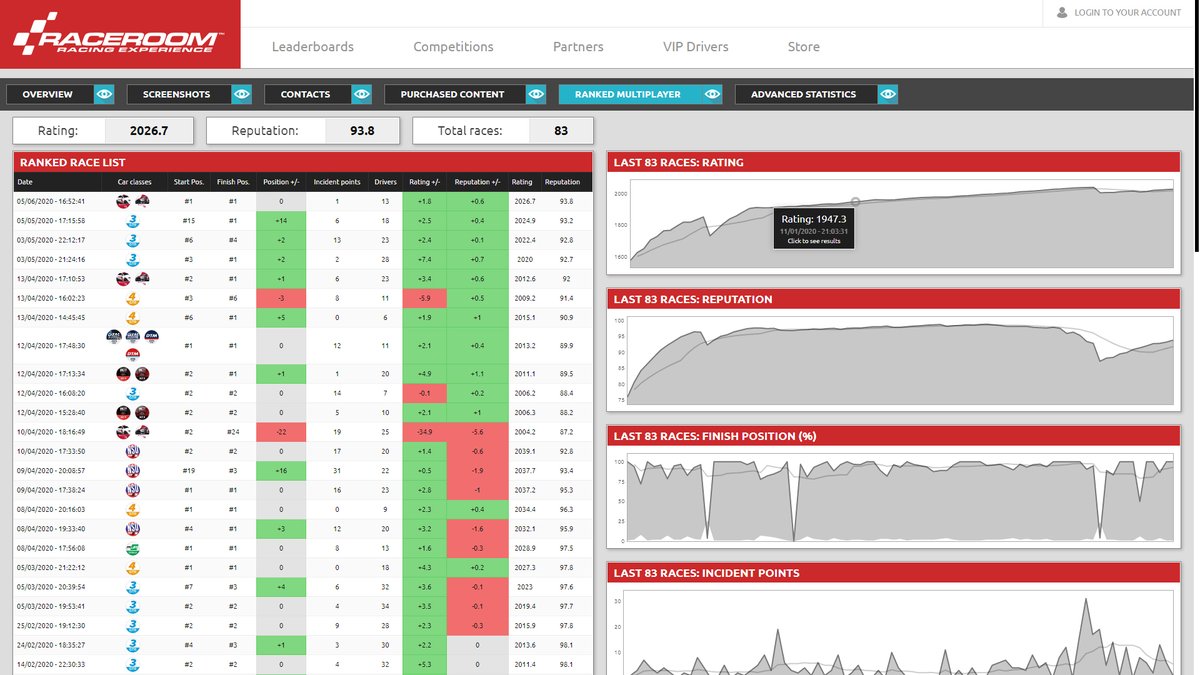The height and width of the screenshot is (675, 1200).
Task: Open the VIP Drivers page
Action: pyautogui.click(x=696, y=47)
